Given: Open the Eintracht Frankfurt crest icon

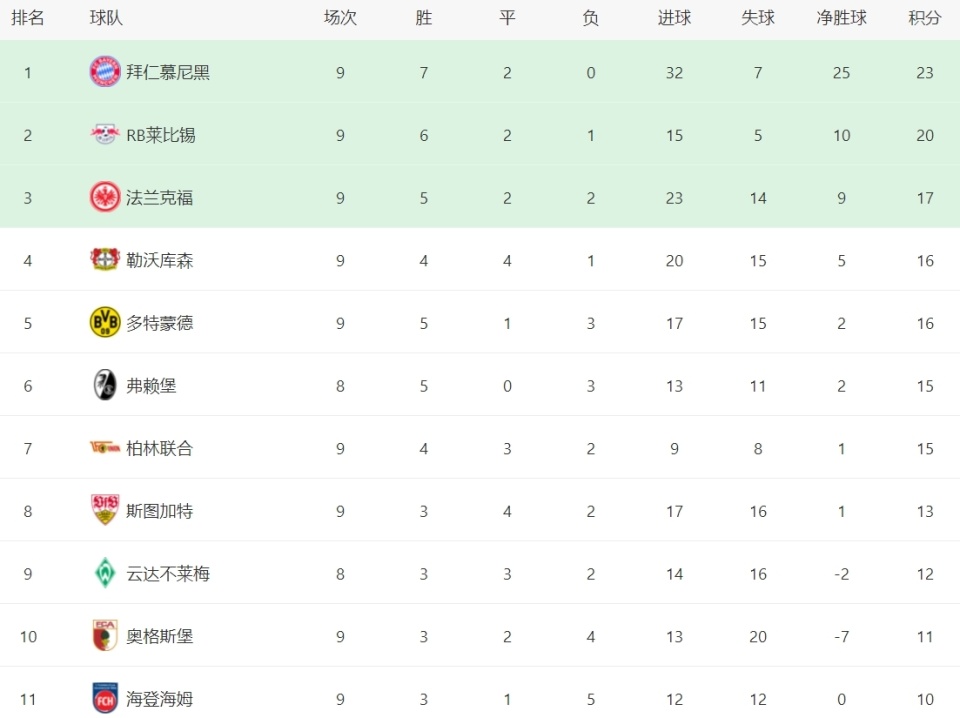Looking at the screenshot, I should point(105,197).
